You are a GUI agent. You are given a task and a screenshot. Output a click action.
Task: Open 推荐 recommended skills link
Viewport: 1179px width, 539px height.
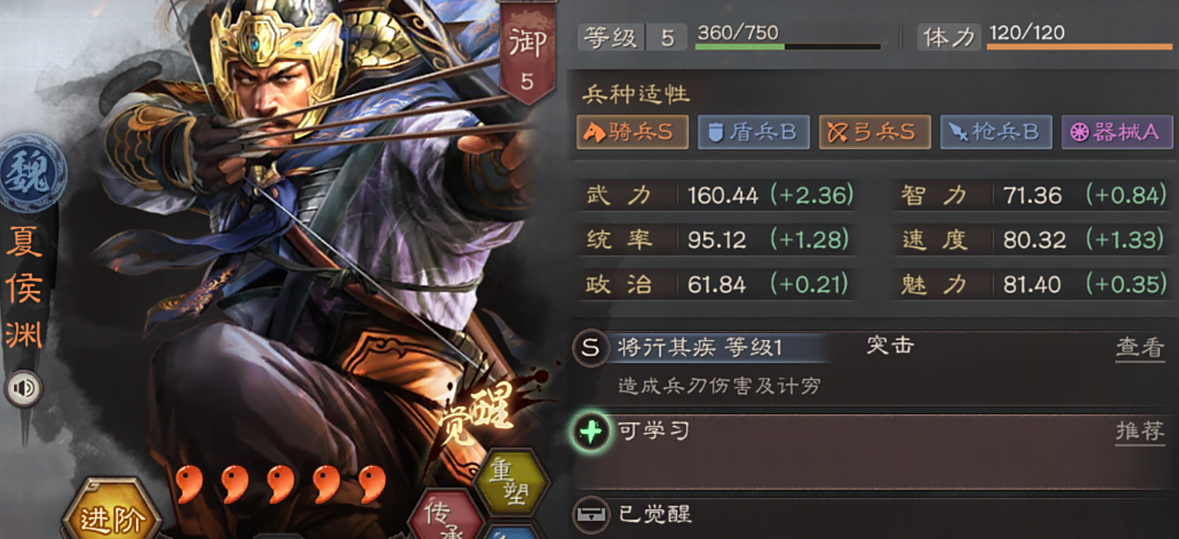click(1140, 432)
